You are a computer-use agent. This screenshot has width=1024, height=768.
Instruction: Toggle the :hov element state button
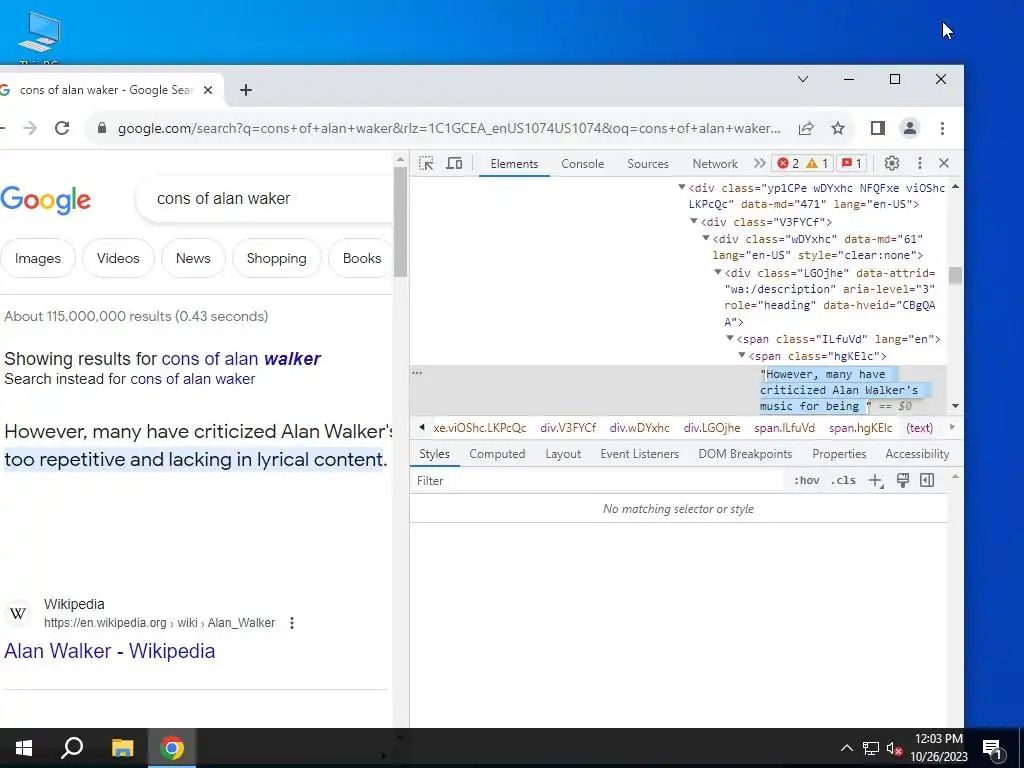[x=807, y=481]
